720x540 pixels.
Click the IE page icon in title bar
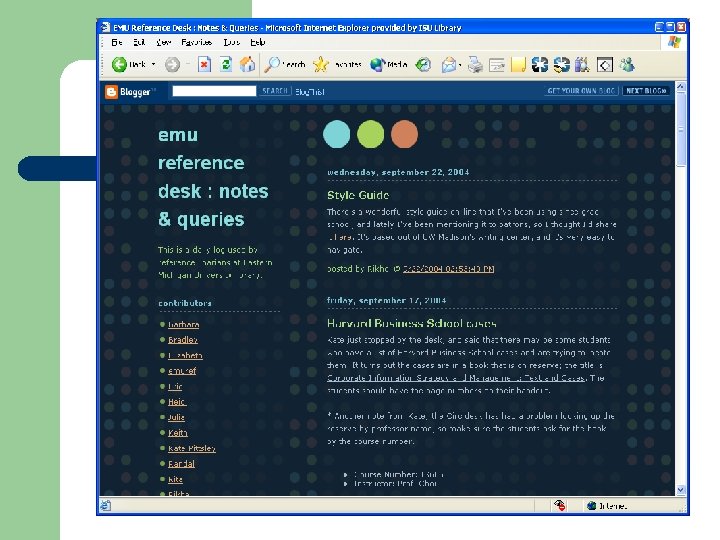(x=106, y=27)
